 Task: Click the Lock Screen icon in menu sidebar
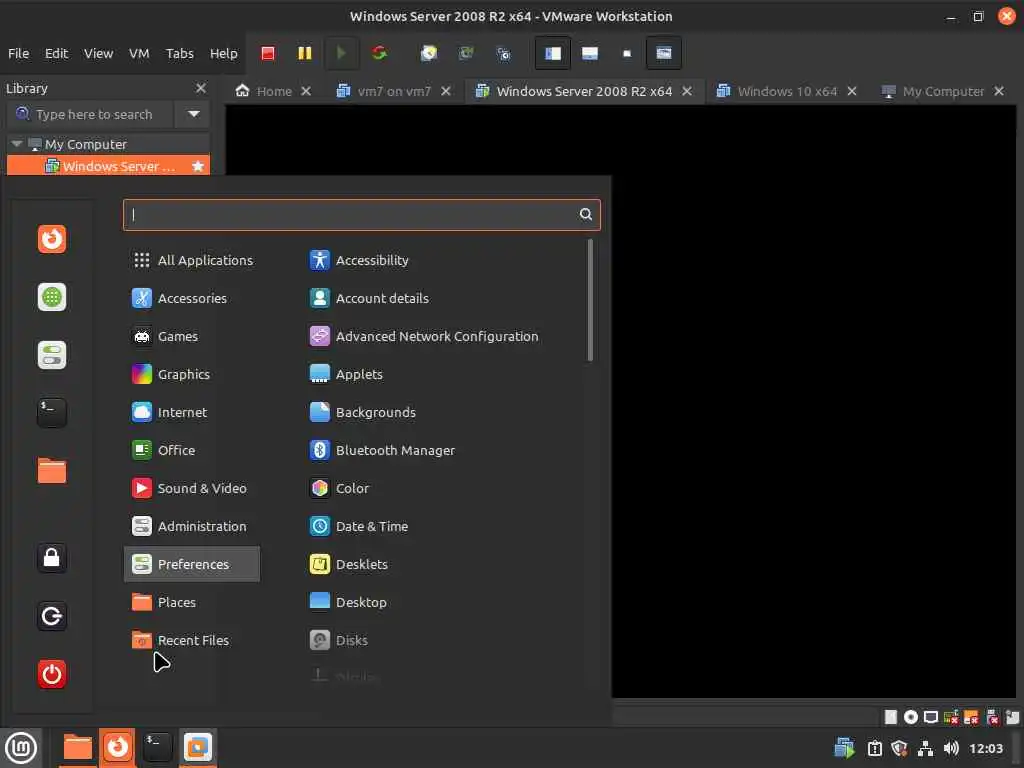point(52,558)
